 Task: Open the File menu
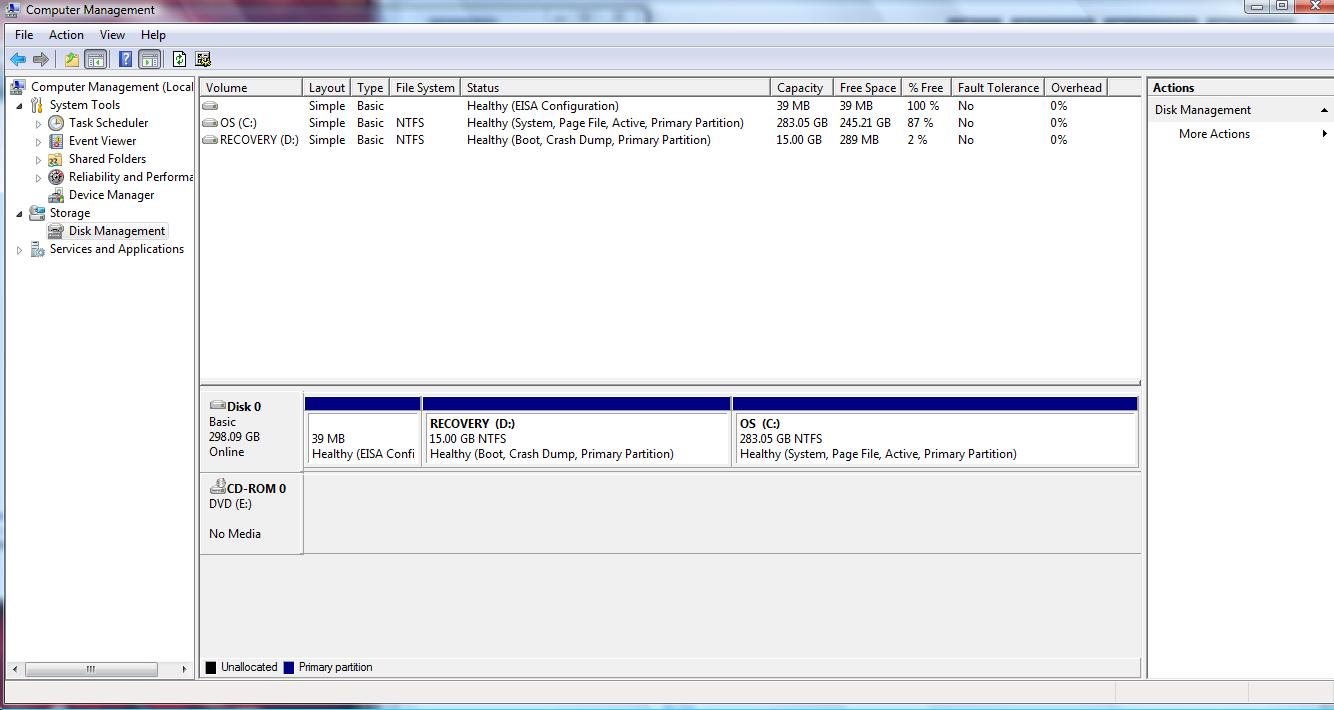tap(24, 34)
